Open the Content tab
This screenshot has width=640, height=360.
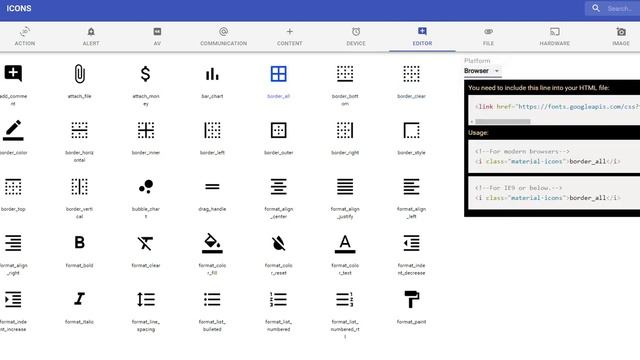click(290, 36)
